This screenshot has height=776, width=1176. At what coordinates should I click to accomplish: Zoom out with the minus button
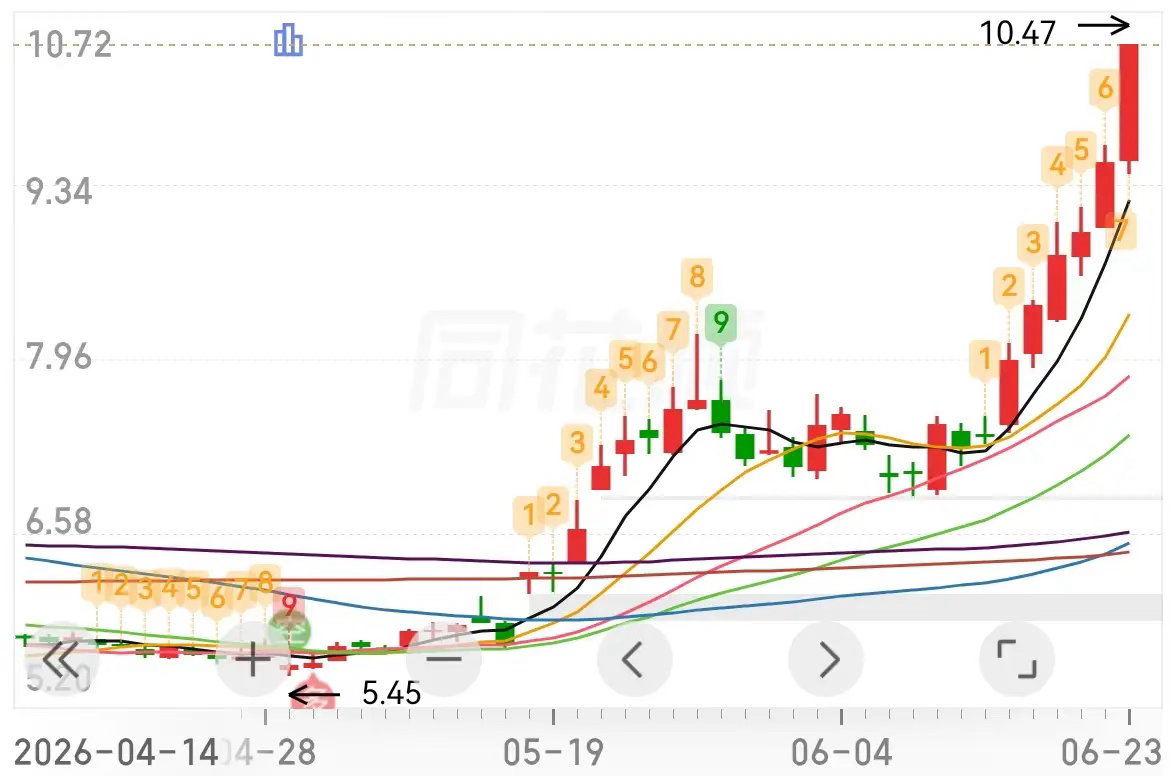pyautogui.click(x=444, y=660)
